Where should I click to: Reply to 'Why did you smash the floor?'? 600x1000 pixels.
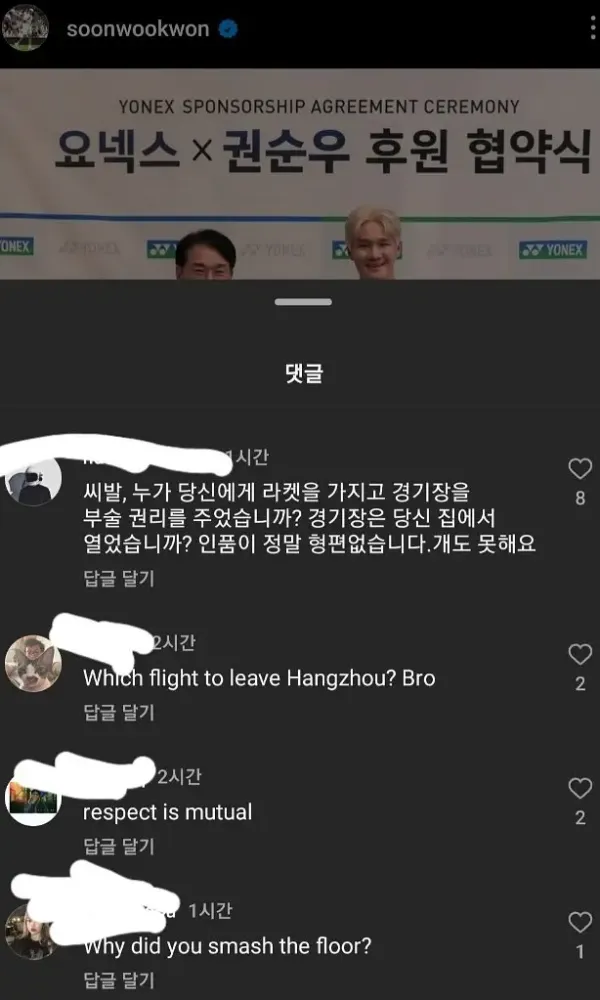pos(119,980)
